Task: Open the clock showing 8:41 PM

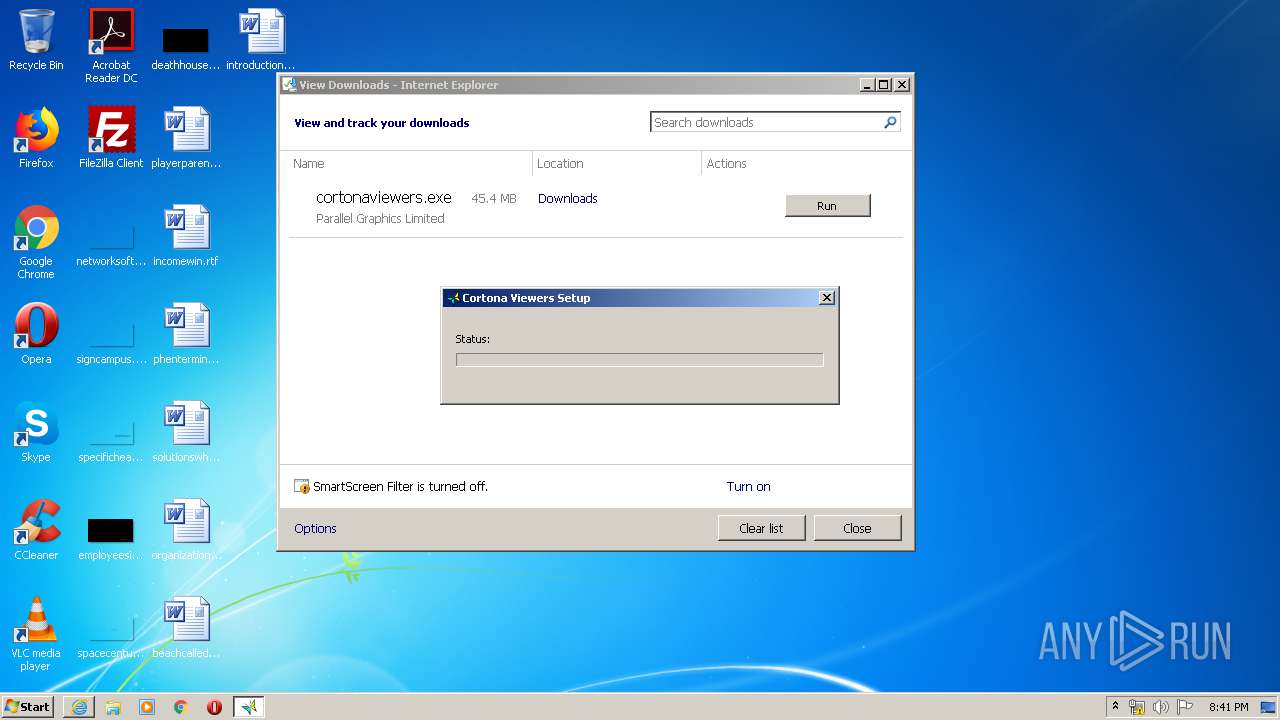Action: pyautogui.click(x=1228, y=707)
